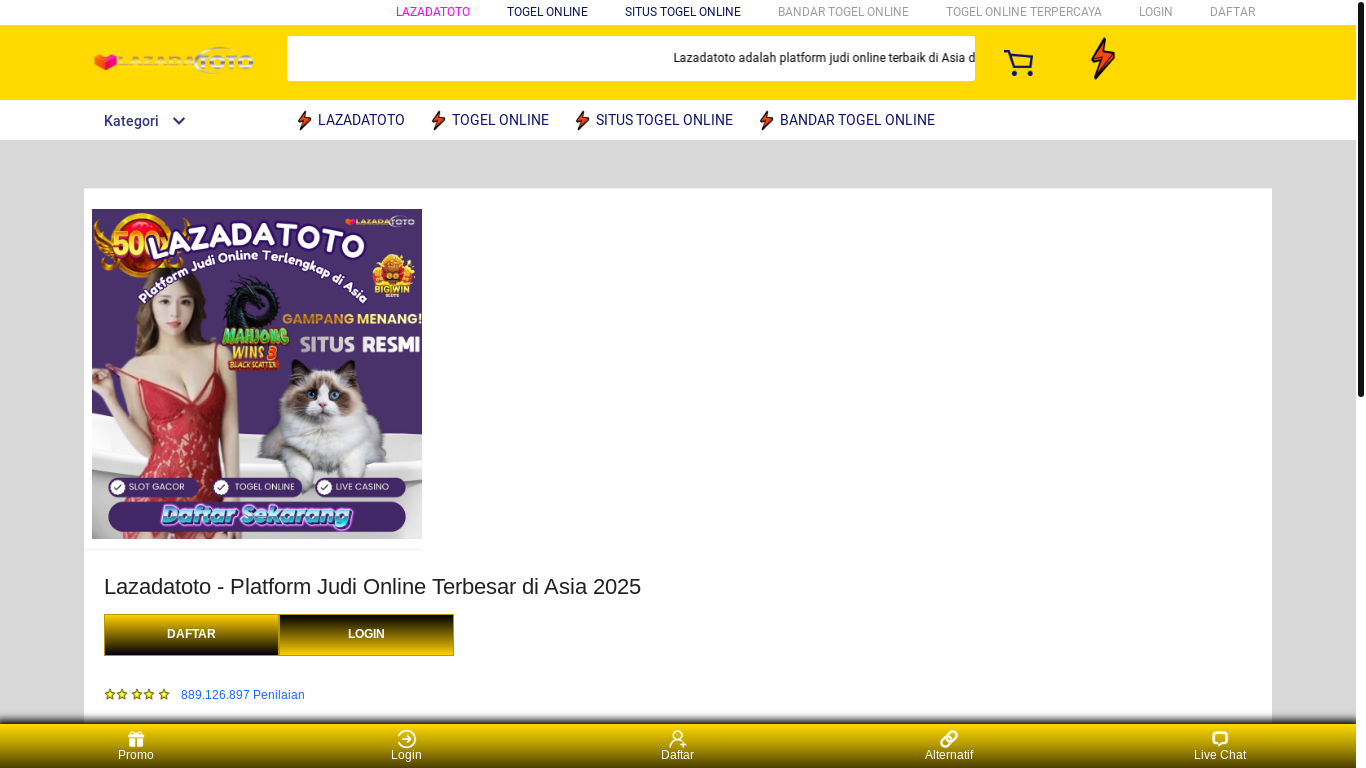Open TOGEL ONLINE TERPERCAYA in top menu

(x=1024, y=12)
